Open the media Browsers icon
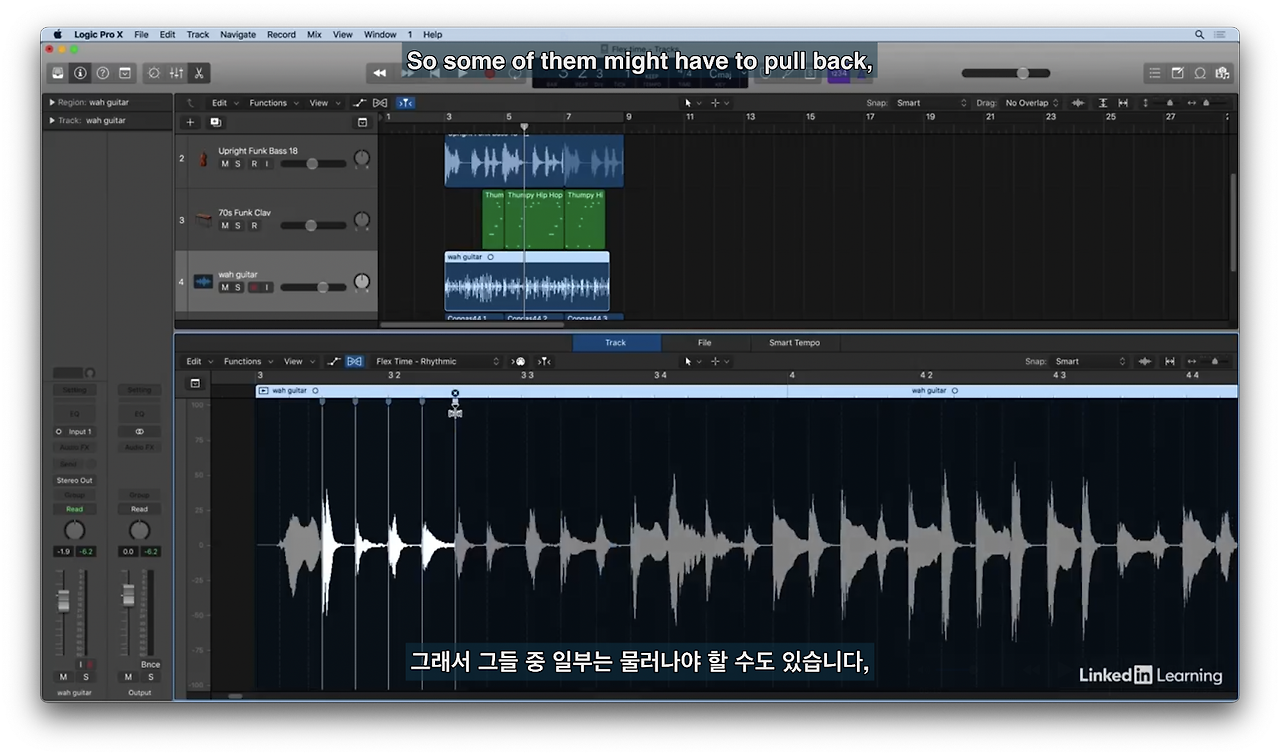Screen dimensions: 1280x756 coord(1222,73)
